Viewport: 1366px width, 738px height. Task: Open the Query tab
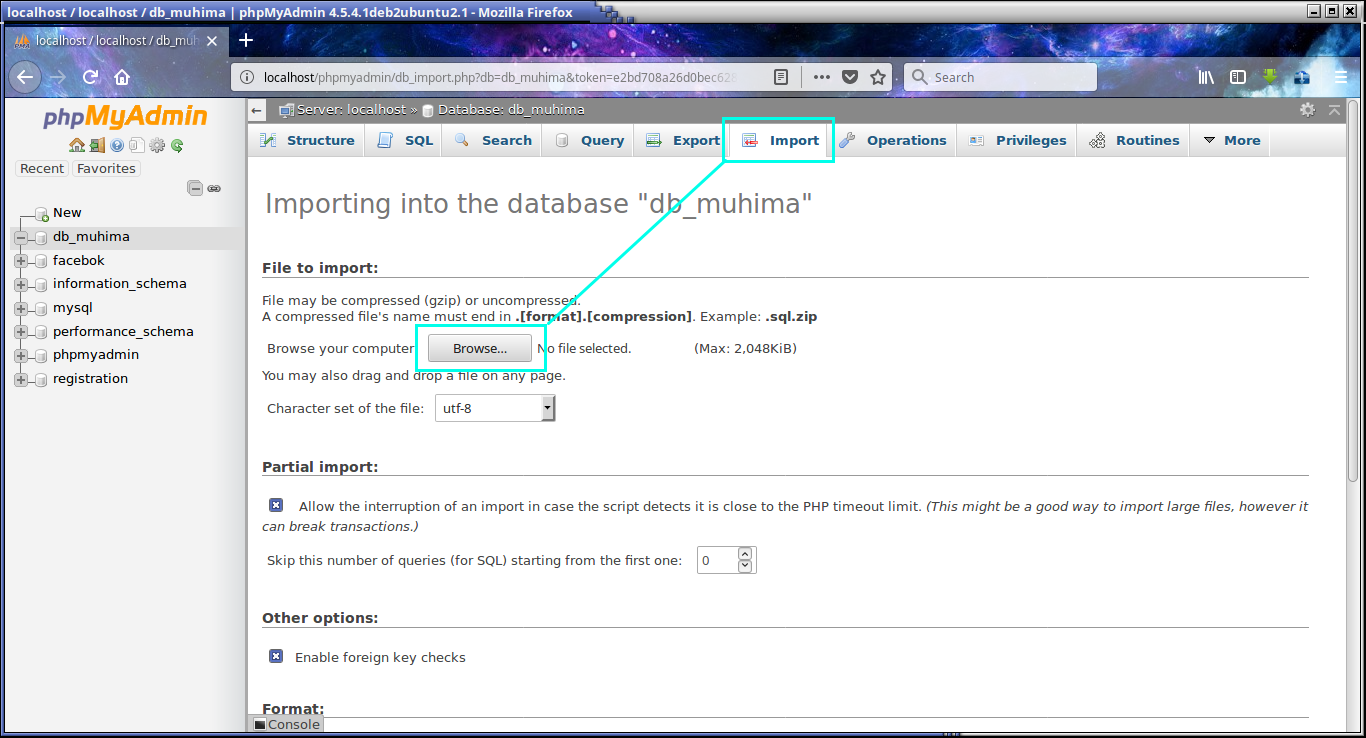(589, 140)
